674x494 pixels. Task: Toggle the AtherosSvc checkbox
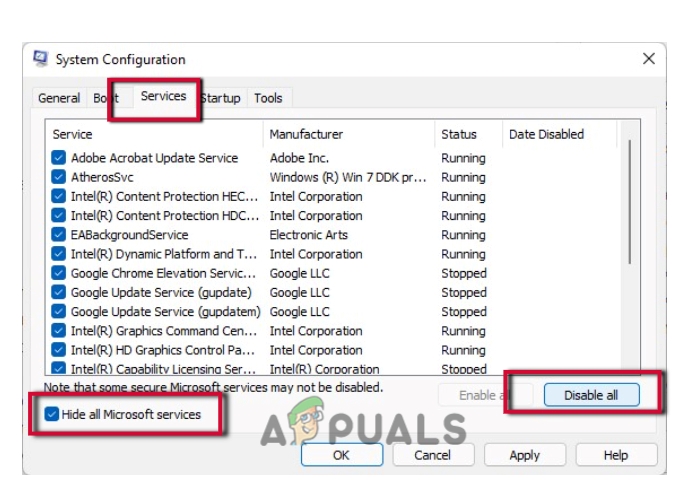pyautogui.click(x=58, y=177)
